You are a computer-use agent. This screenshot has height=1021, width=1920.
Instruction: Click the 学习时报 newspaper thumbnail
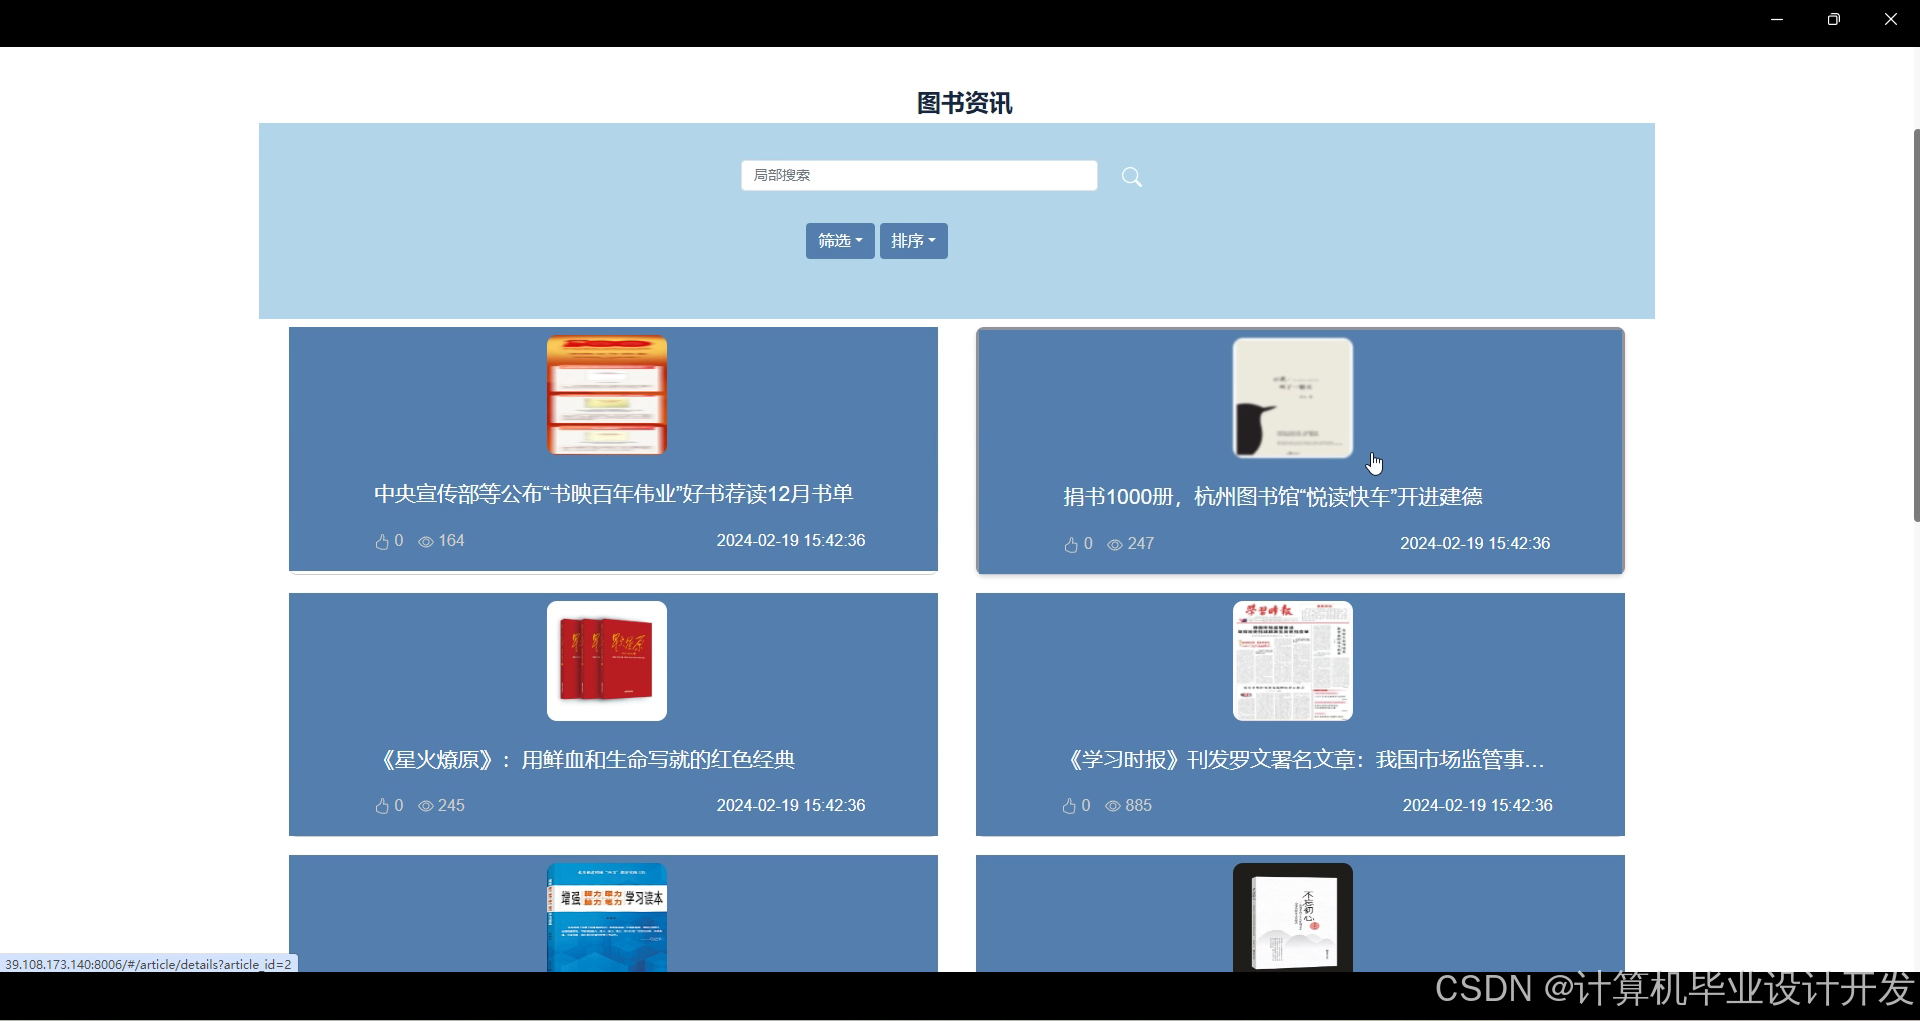tap(1293, 661)
